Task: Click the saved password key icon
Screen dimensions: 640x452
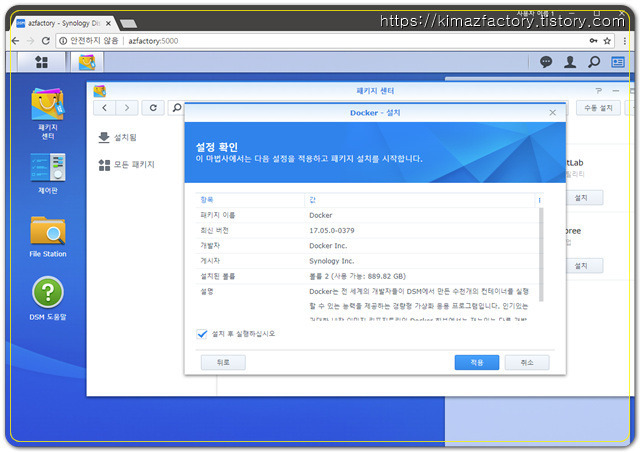Action: [593, 41]
